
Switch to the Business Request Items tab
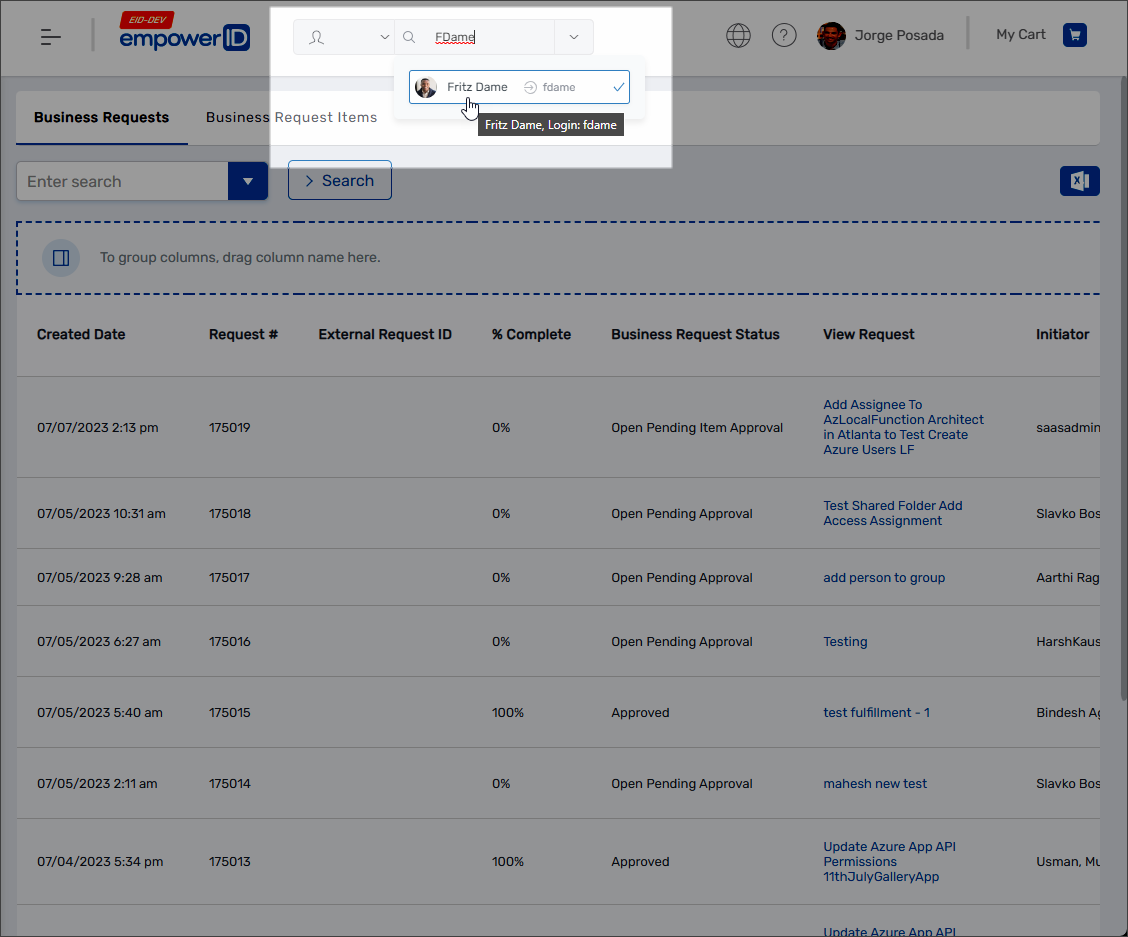[x=291, y=117]
